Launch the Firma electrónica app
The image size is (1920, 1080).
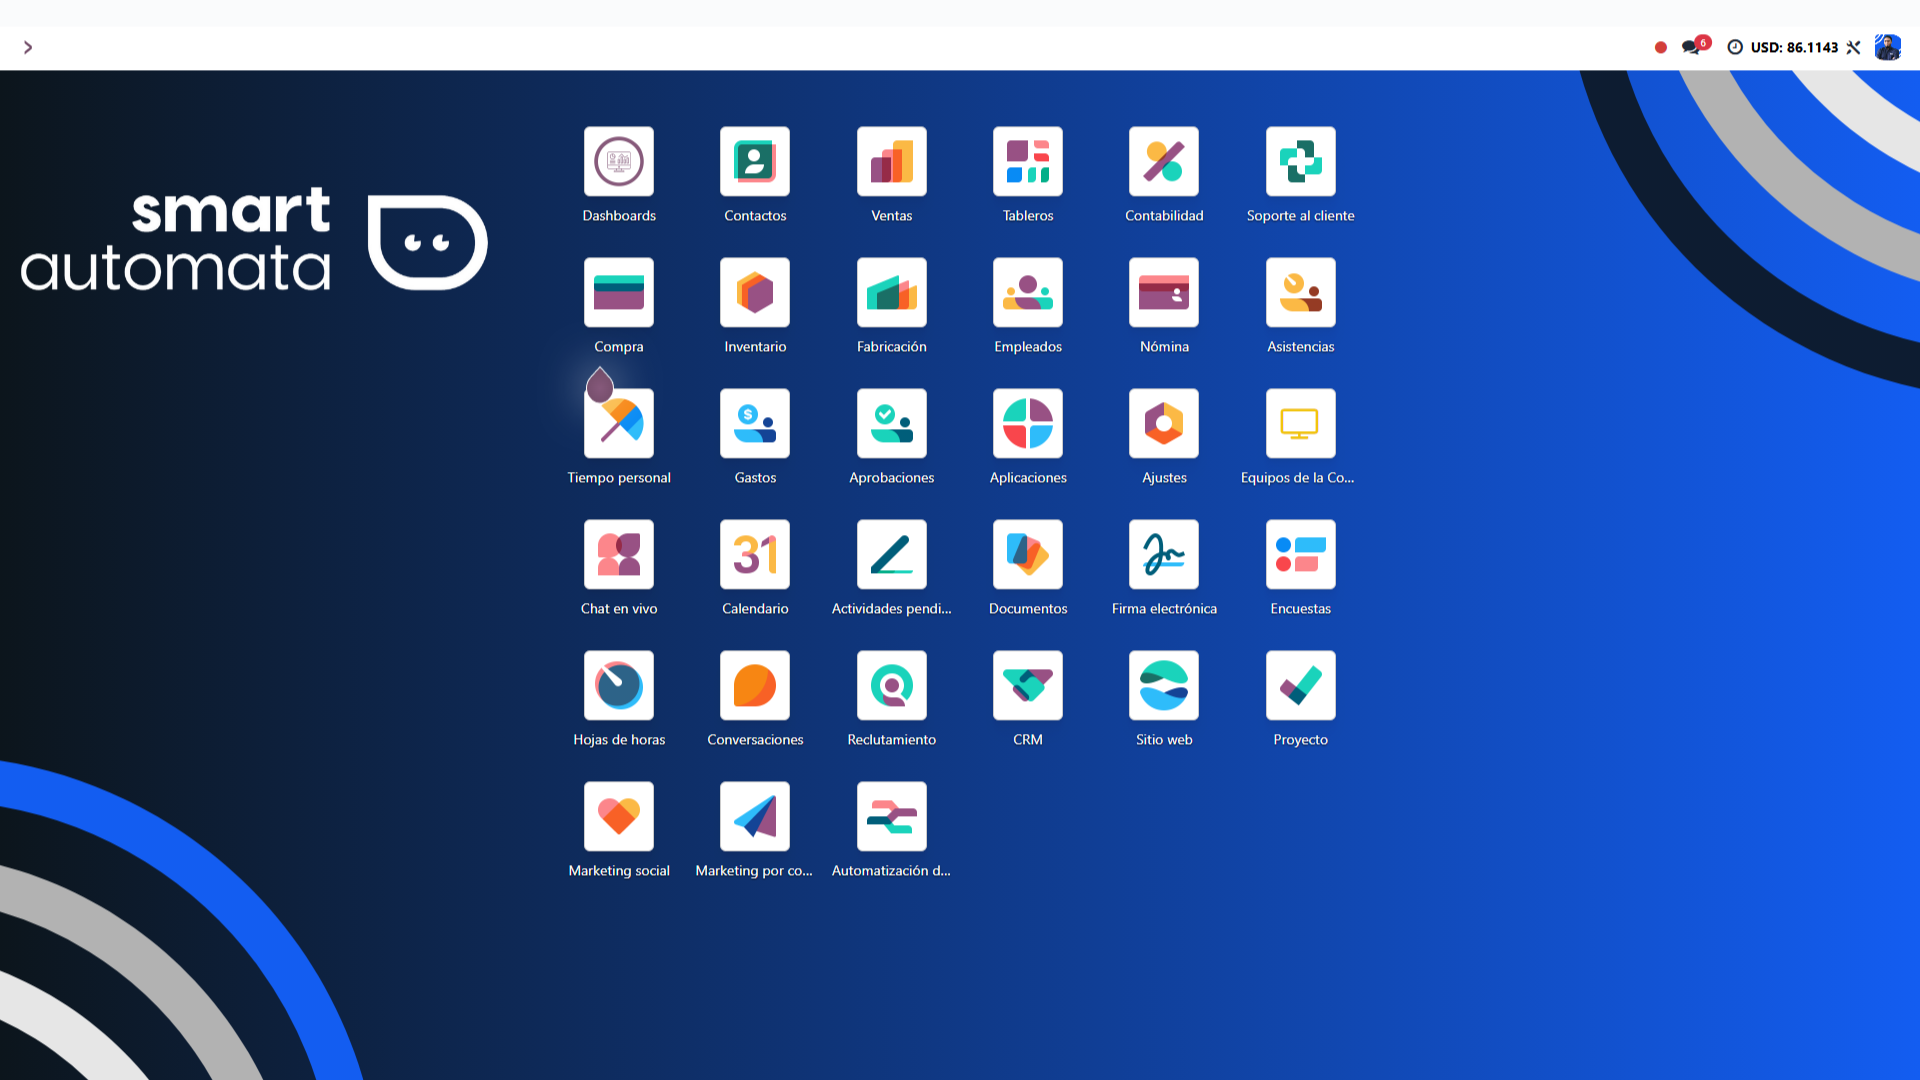(1164, 554)
